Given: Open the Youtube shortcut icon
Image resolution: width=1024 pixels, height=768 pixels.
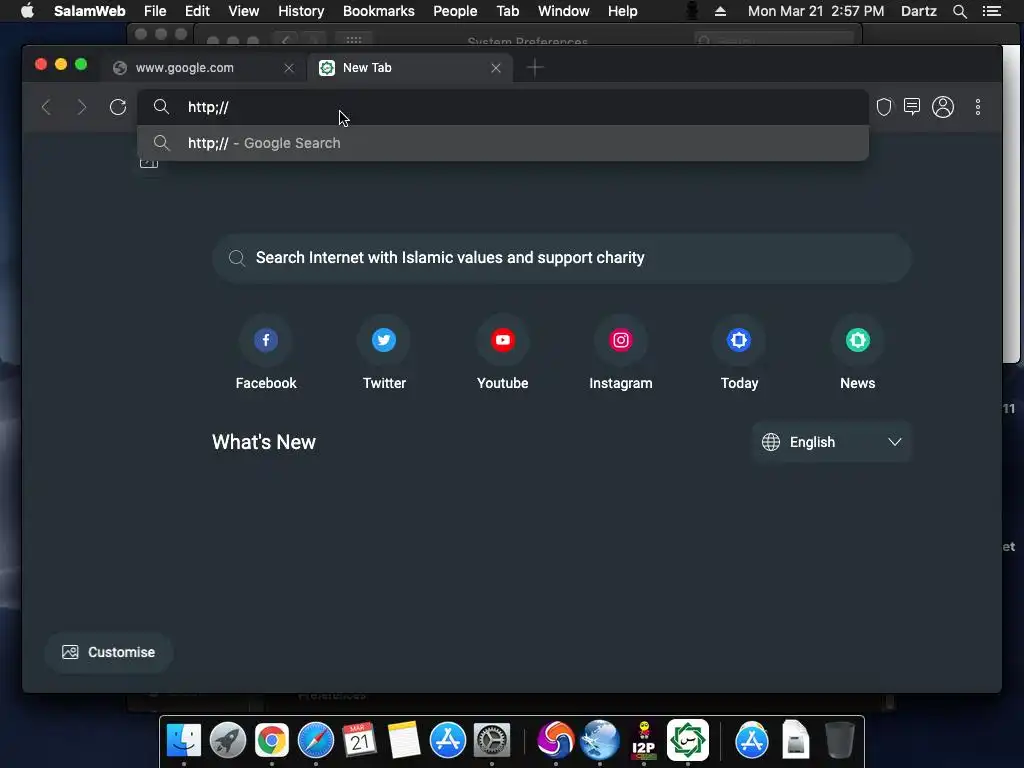Looking at the screenshot, I should [x=502, y=340].
